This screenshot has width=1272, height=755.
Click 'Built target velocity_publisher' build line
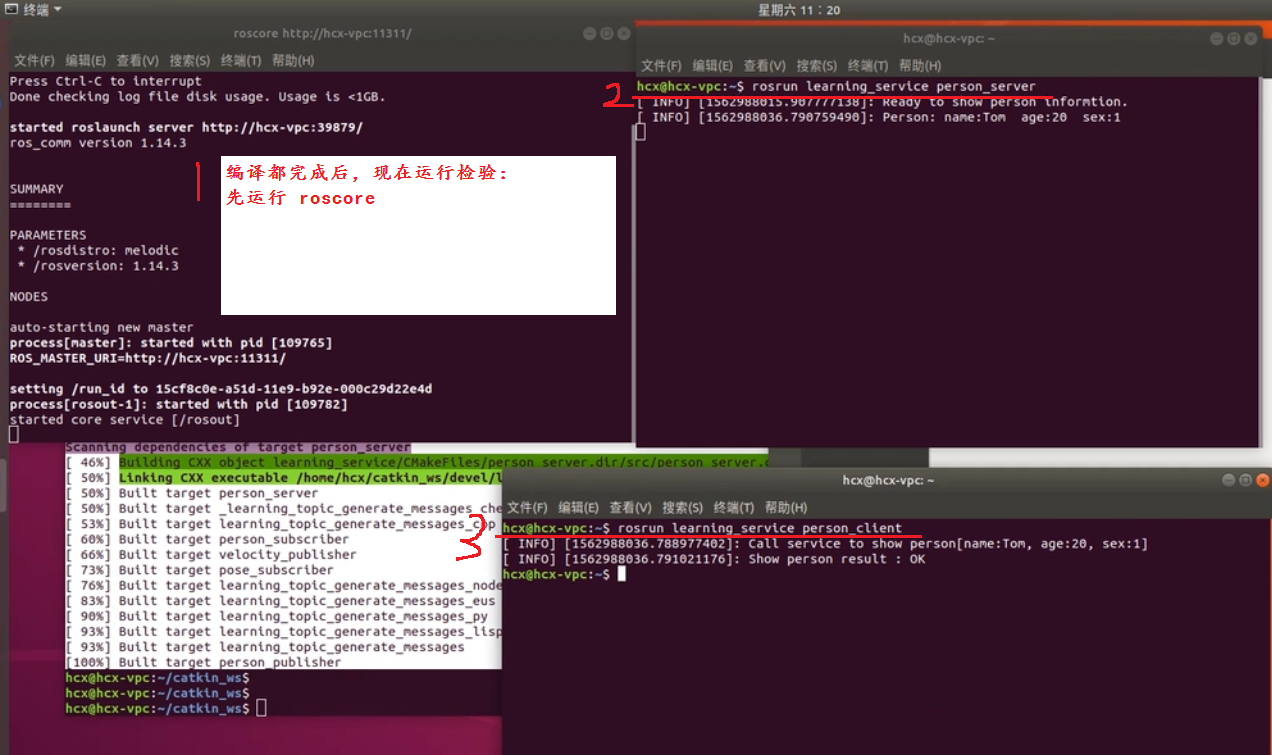coord(211,555)
